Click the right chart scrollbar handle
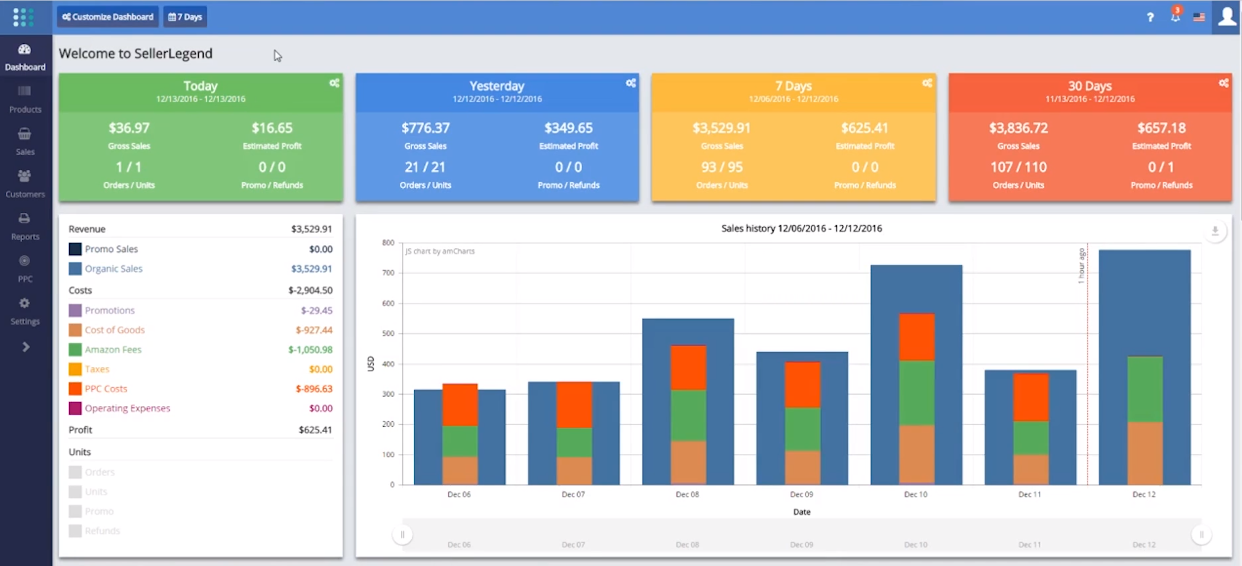1242x566 pixels. [x=1201, y=535]
